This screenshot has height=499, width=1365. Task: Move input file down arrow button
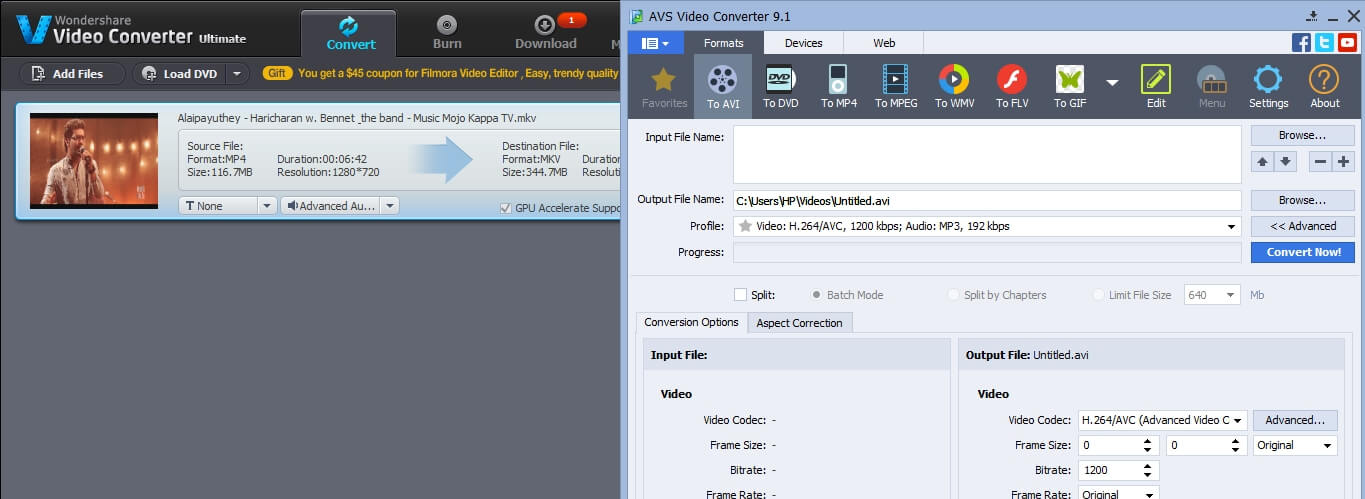pos(1285,161)
